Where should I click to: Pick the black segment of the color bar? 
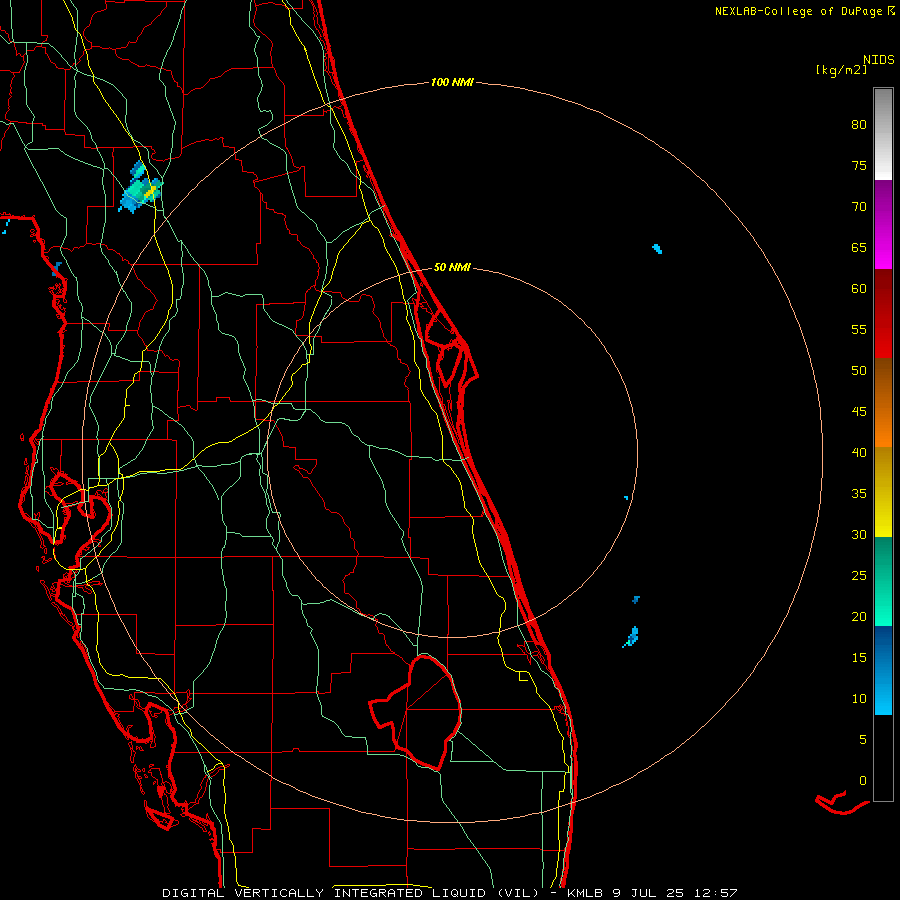coord(883,758)
